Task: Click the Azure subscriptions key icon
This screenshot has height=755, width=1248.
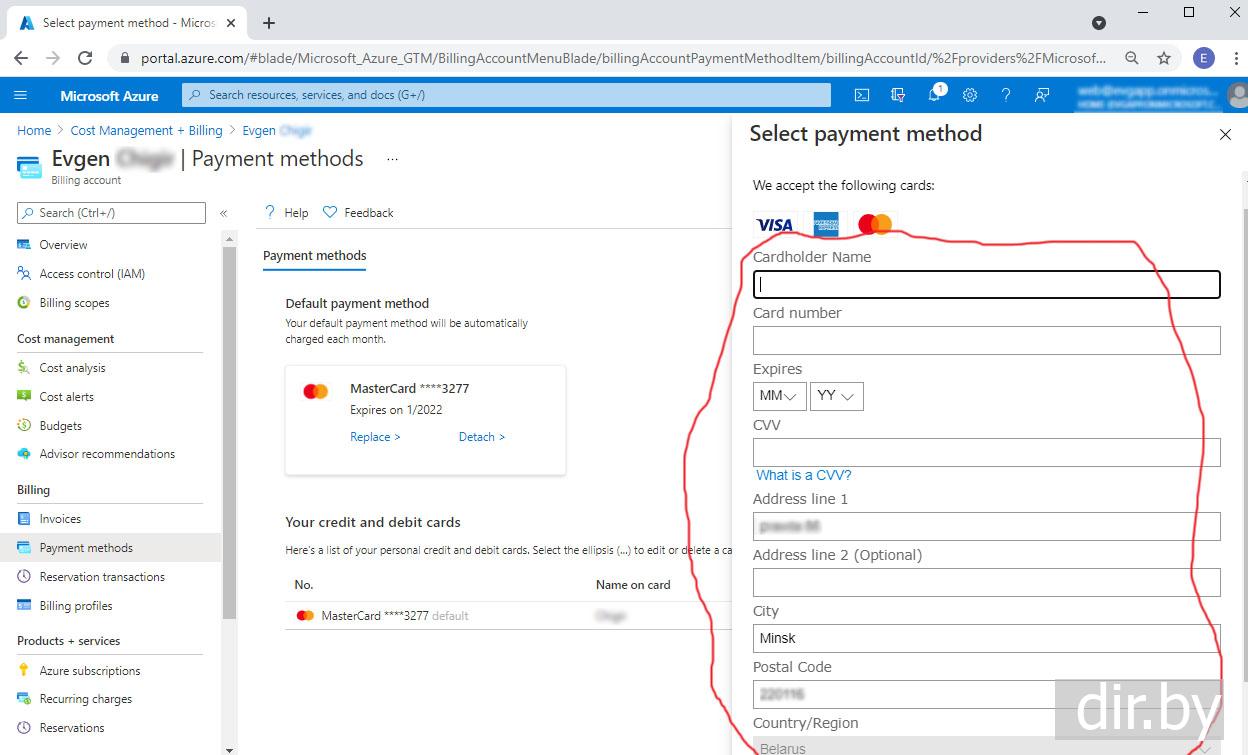Action: 24,671
